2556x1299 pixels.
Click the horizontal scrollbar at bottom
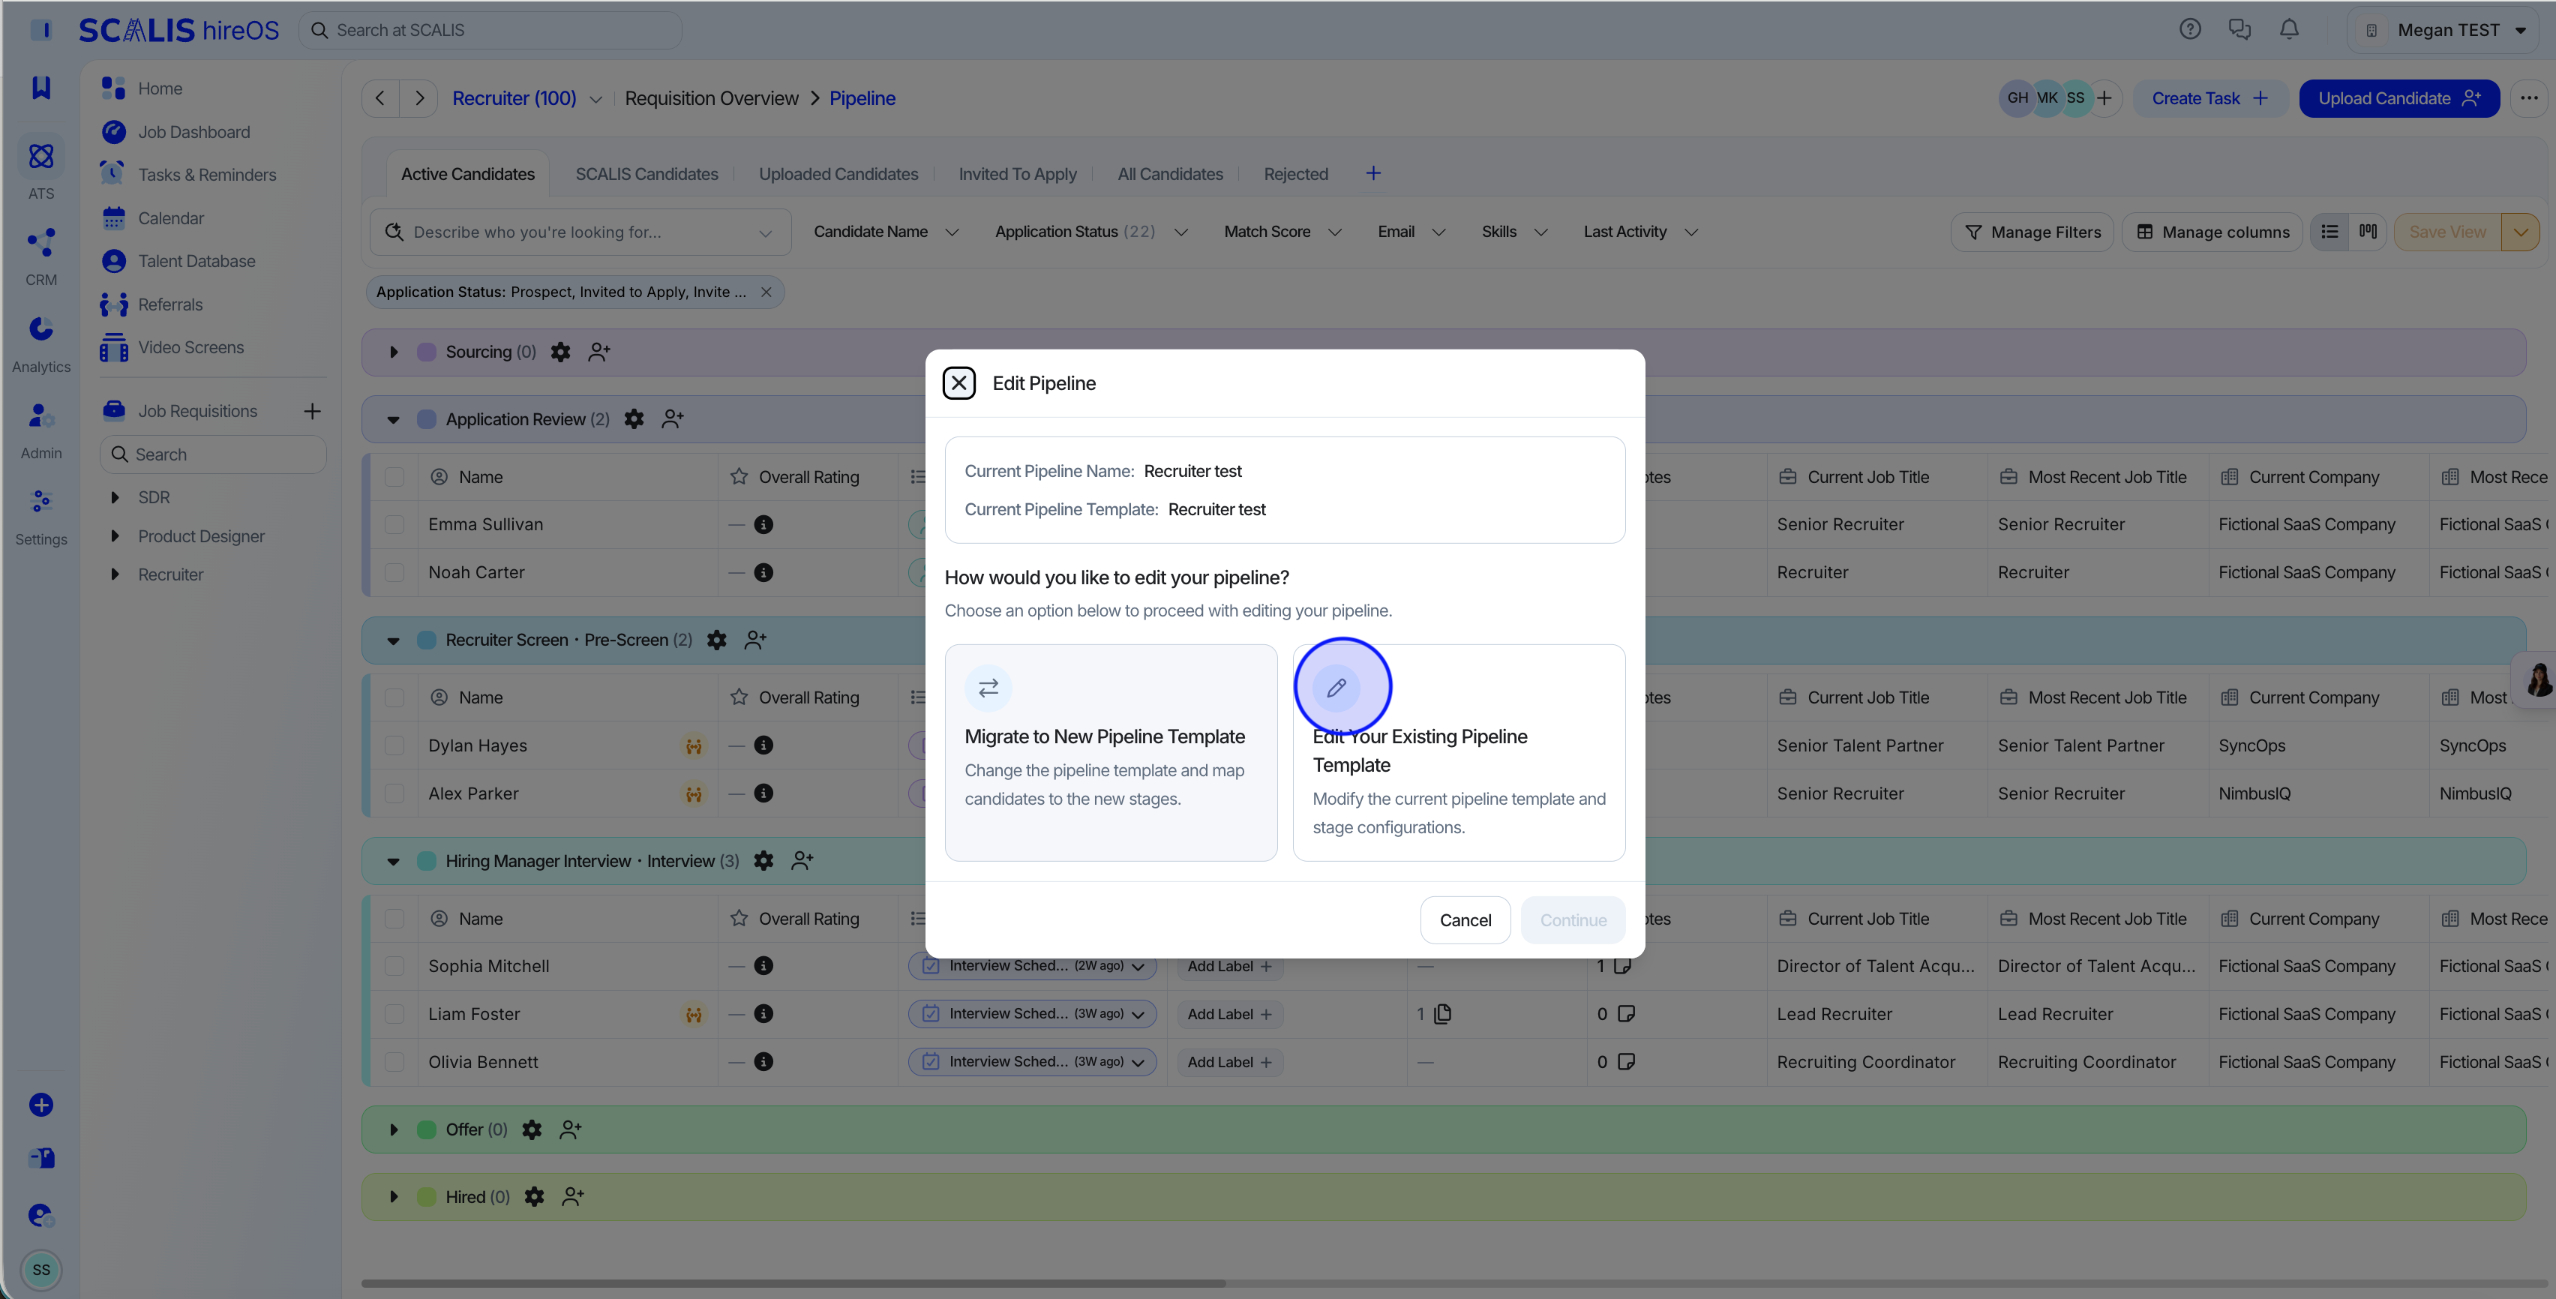coord(793,1283)
